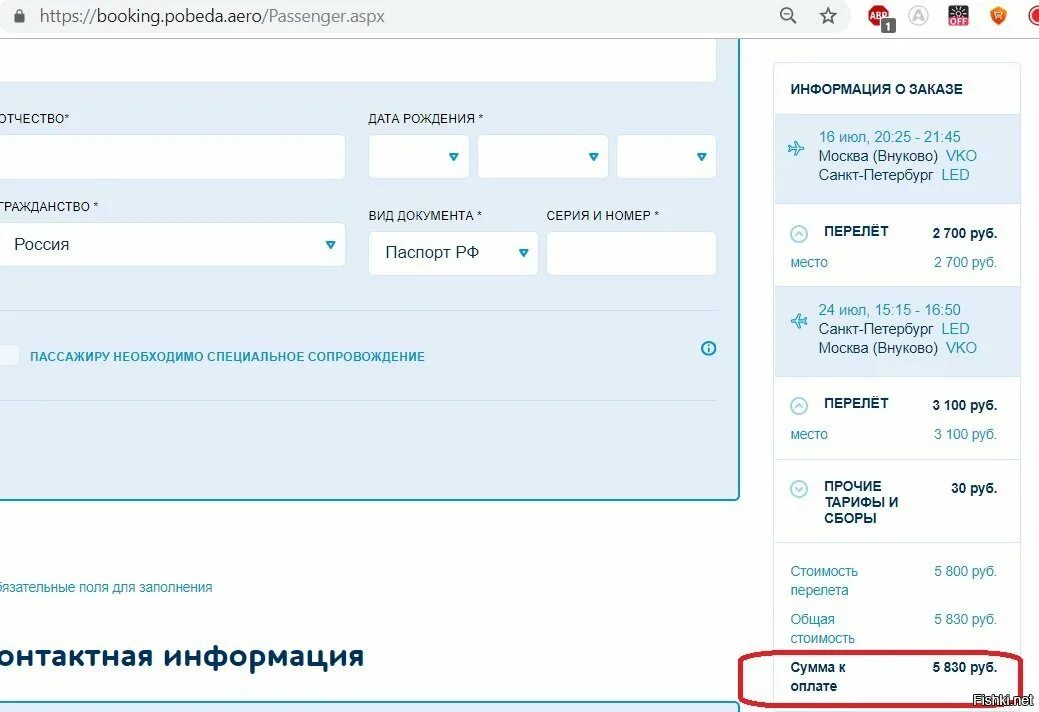Image resolution: width=1039 pixels, height=712 pixels.
Task: Click the mandatory fields note text
Action: [106, 587]
